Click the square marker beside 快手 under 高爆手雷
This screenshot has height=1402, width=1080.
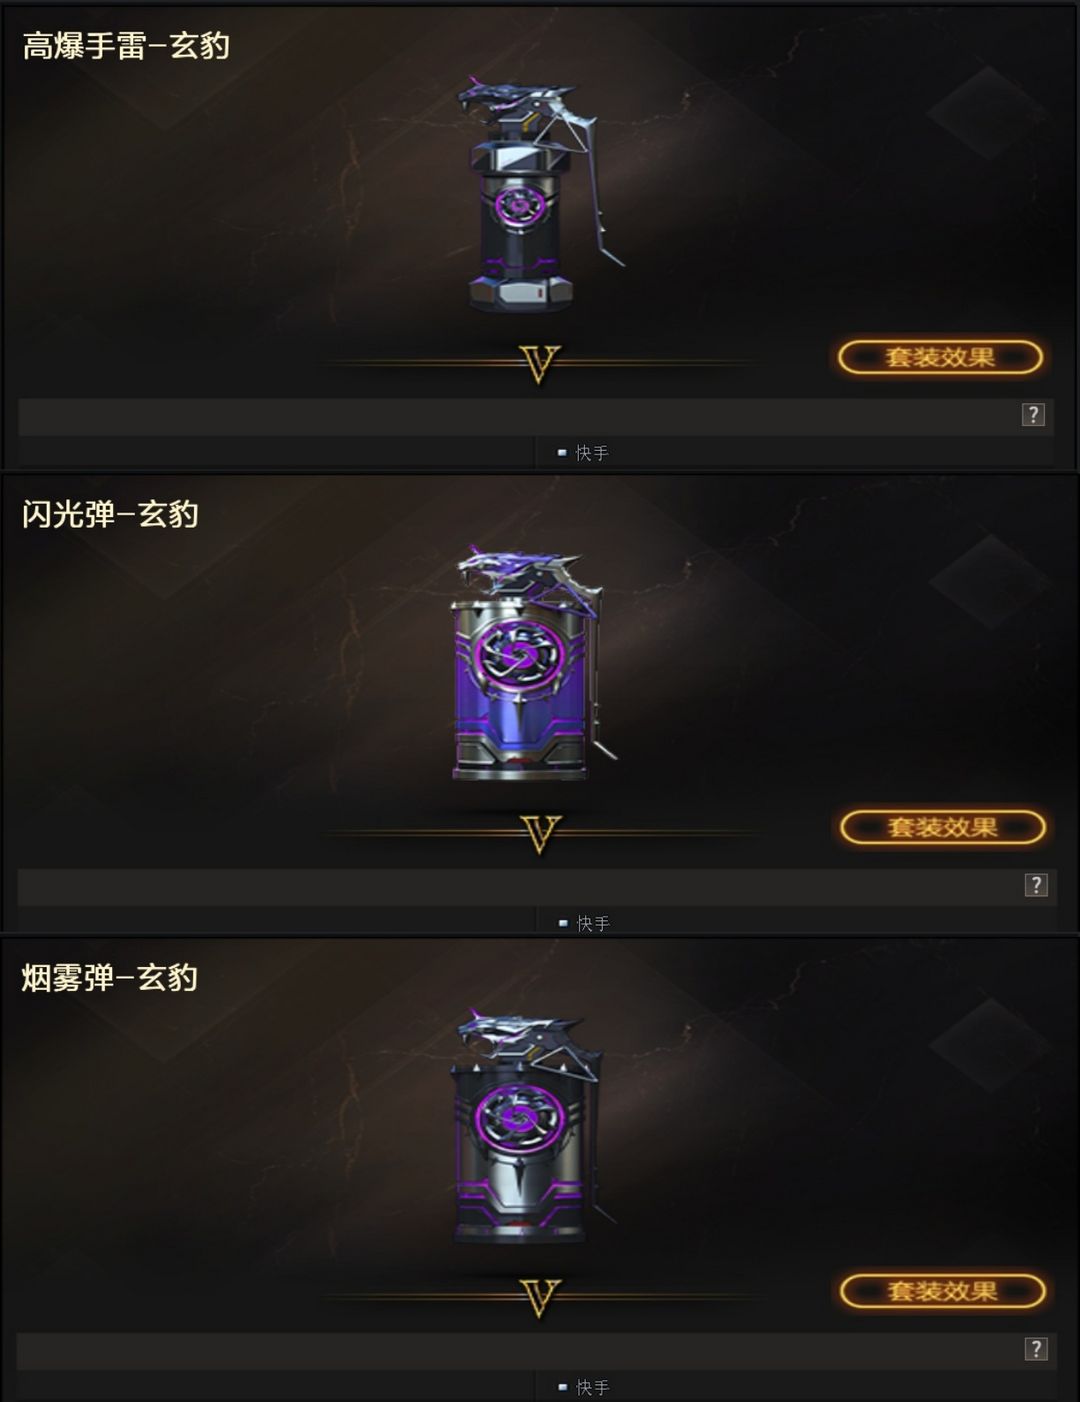point(562,453)
